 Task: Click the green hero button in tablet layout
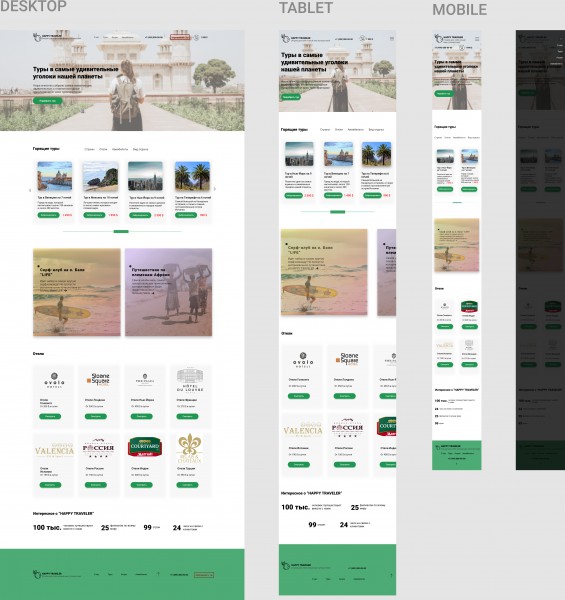point(291,97)
